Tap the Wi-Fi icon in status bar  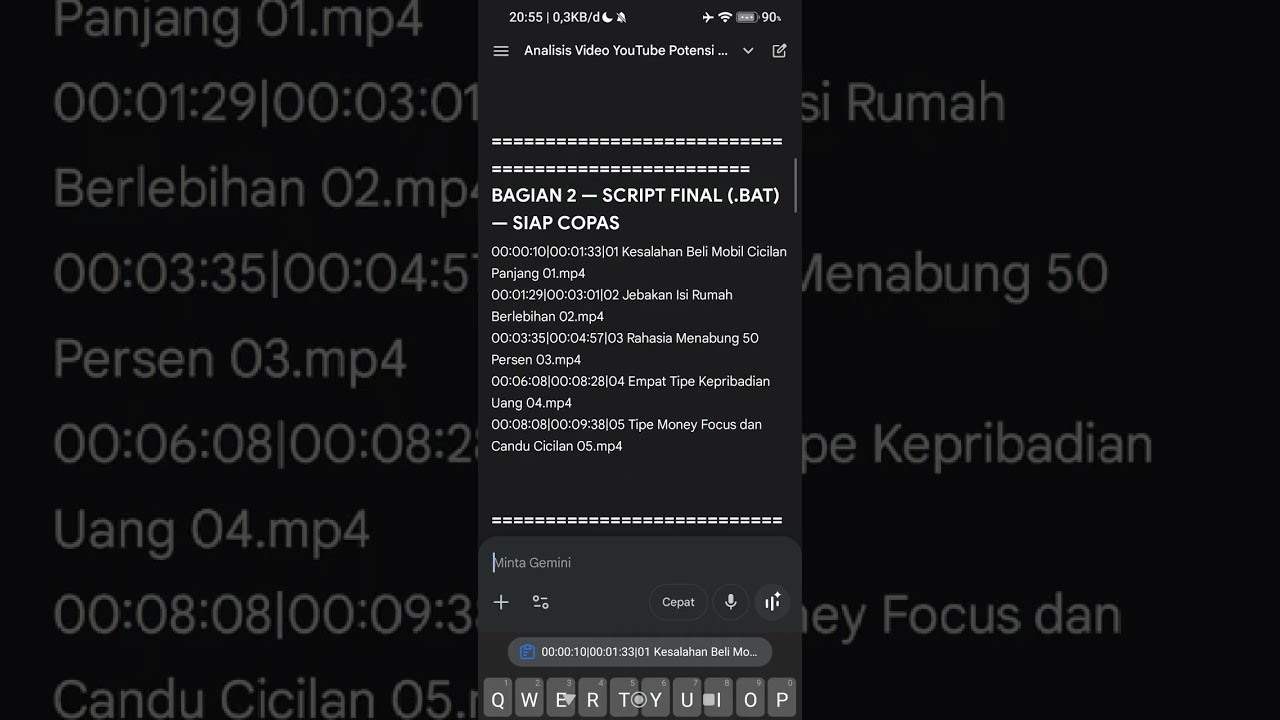725,17
